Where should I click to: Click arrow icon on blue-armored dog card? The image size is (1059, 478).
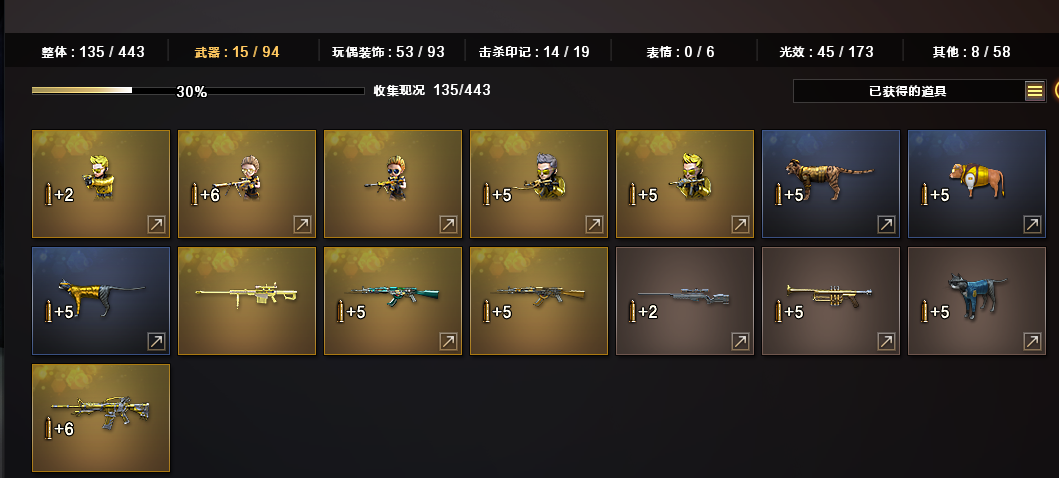click(1031, 342)
